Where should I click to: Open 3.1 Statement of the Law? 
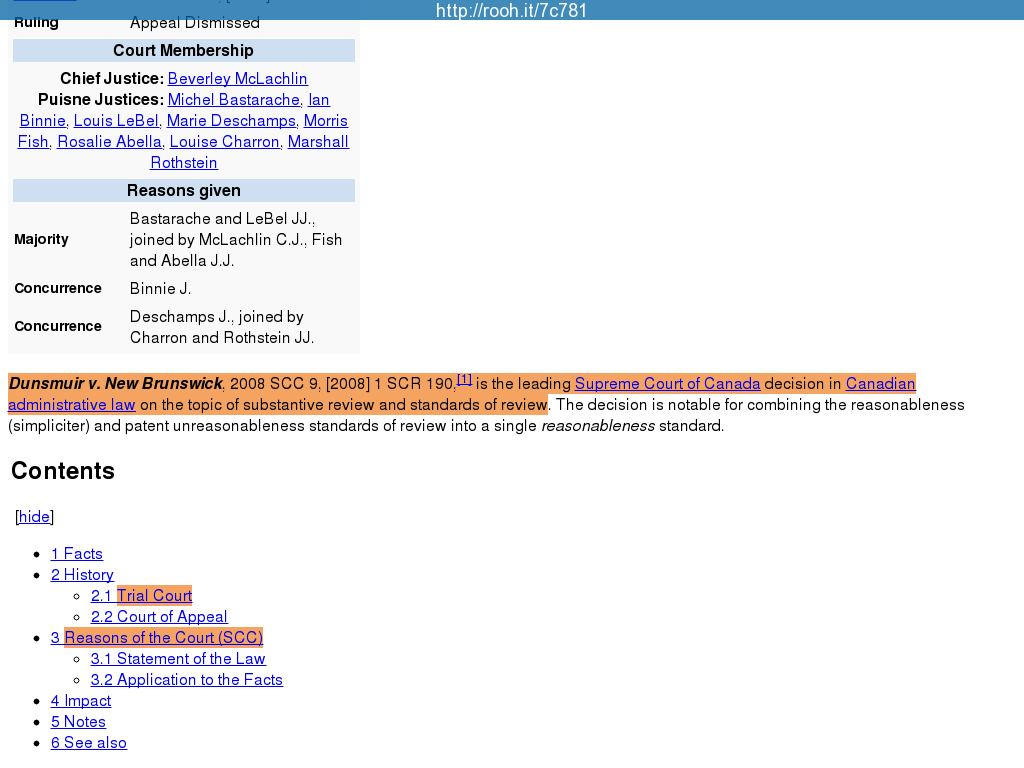point(178,659)
